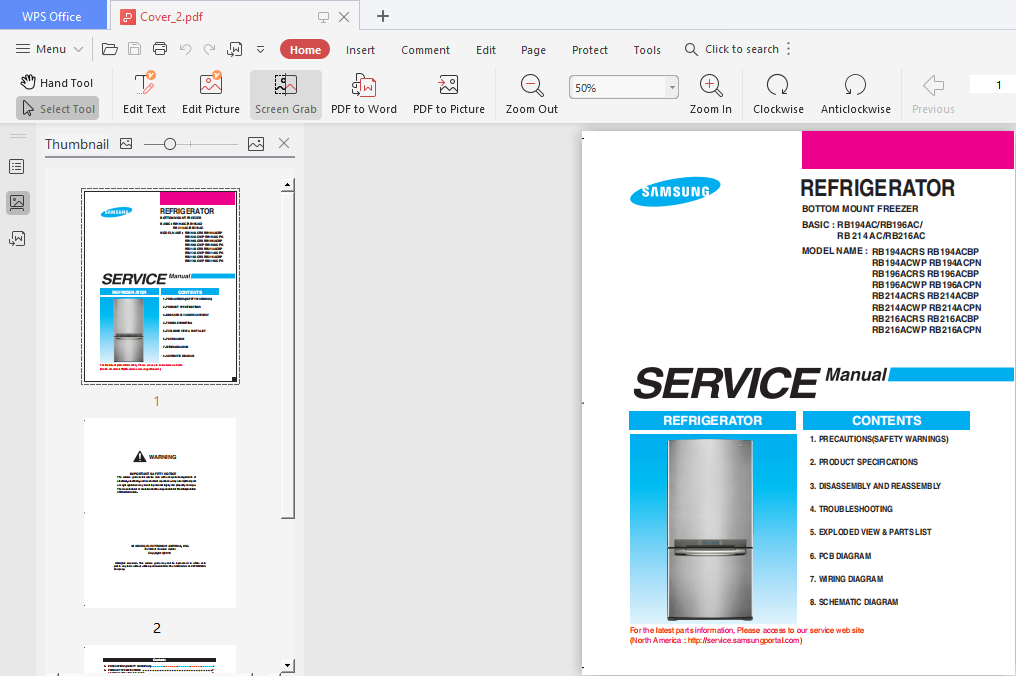Viewport: 1016px width, 676px height.
Task: Click the thumbnail panel scrollbar thumb
Action: 288,355
